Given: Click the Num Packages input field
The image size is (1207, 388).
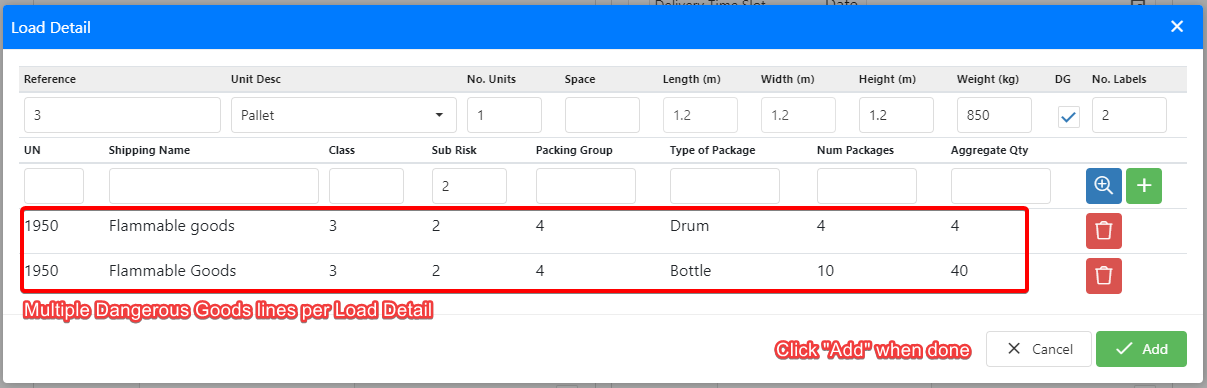Looking at the screenshot, I should 867,186.
